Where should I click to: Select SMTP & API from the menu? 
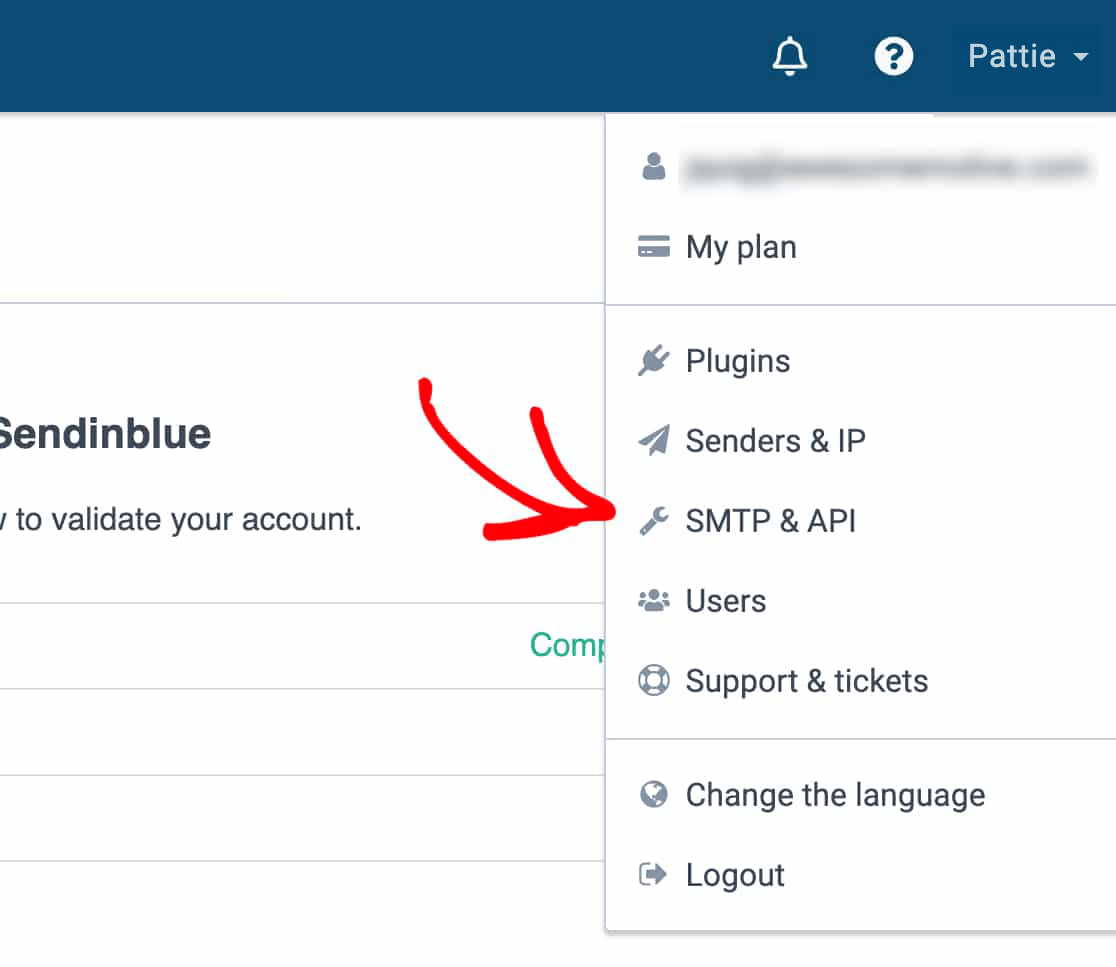pos(770,520)
